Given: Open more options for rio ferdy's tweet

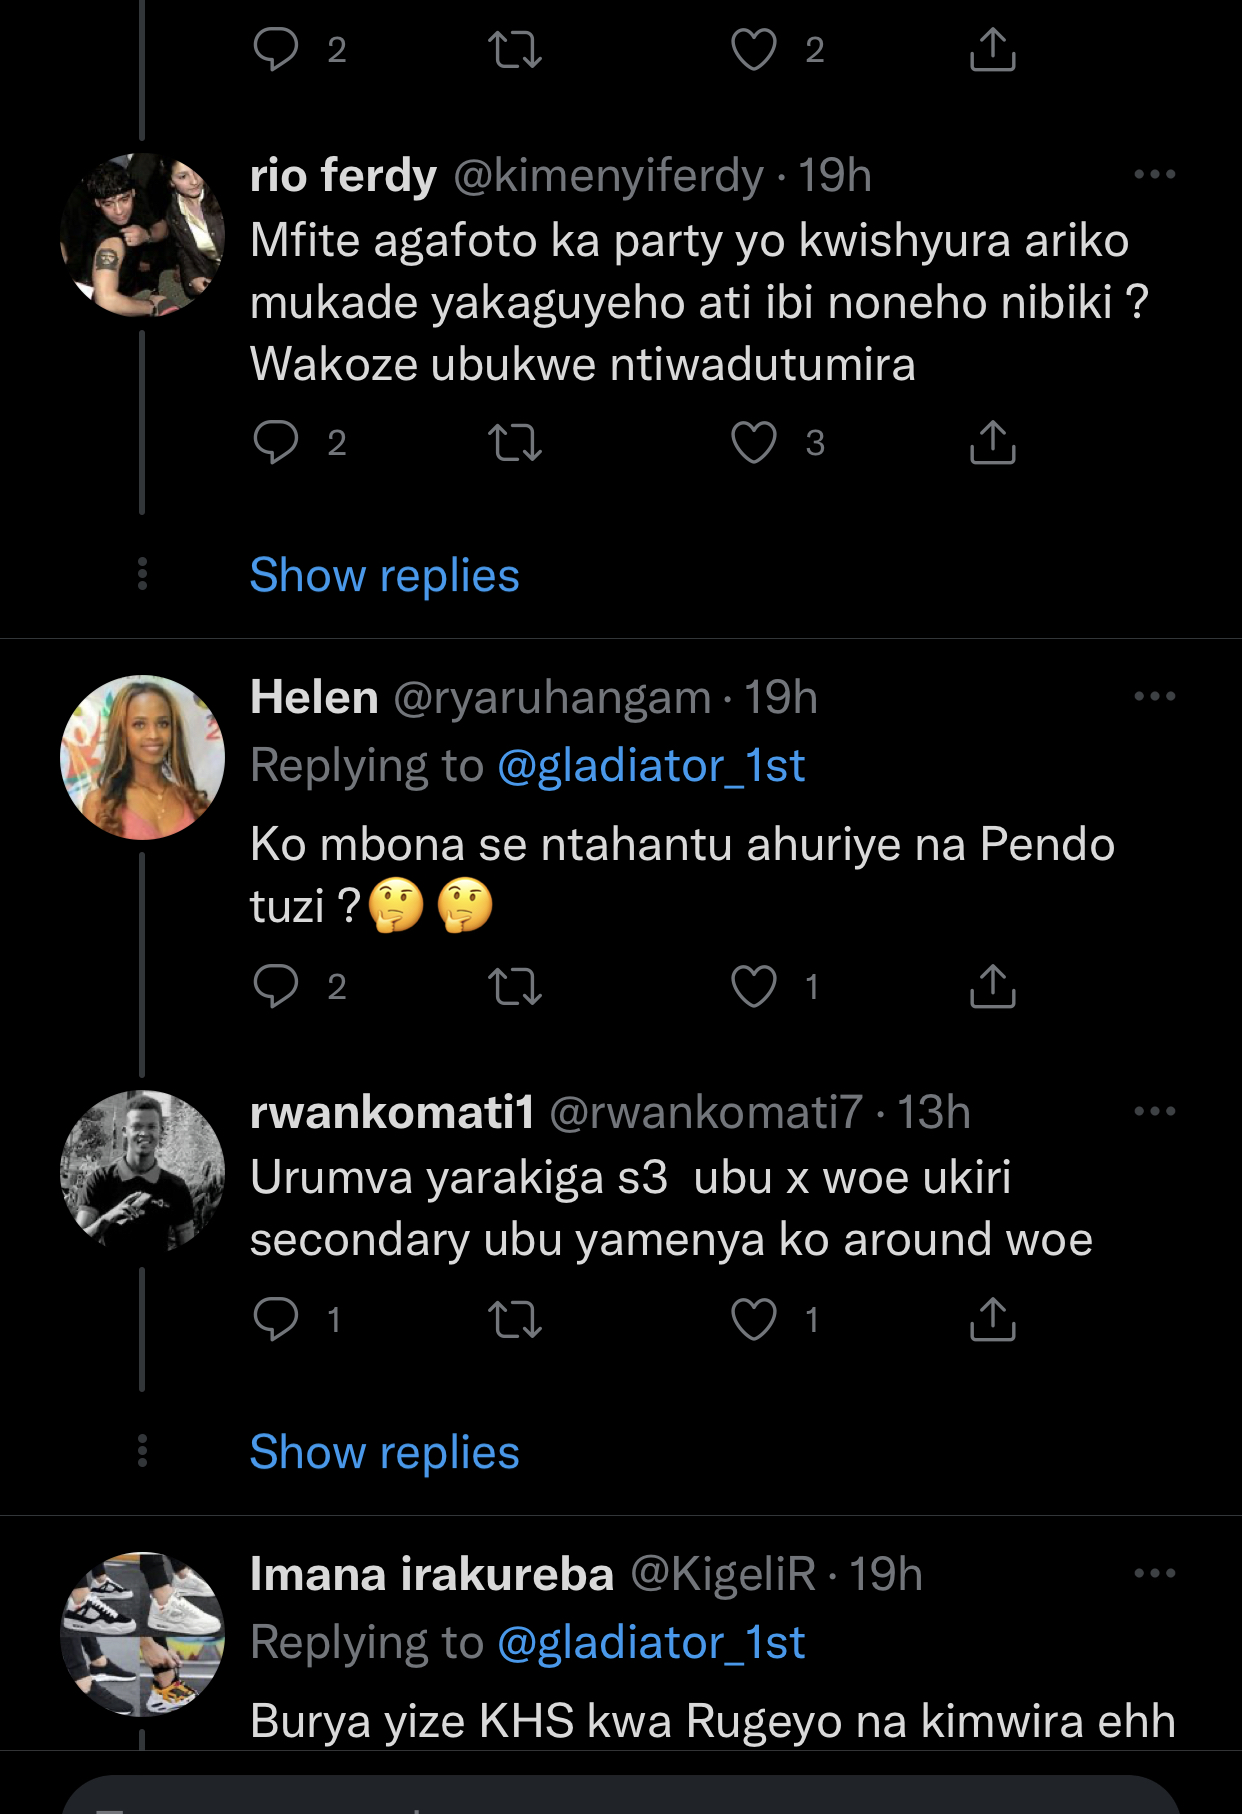Looking at the screenshot, I should click(x=1154, y=175).
